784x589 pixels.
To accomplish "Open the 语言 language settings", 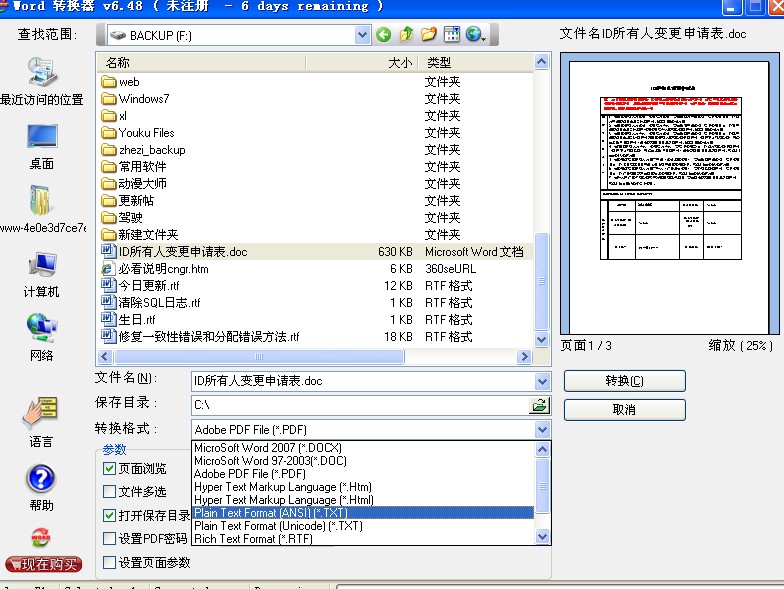I will [41, 421].
